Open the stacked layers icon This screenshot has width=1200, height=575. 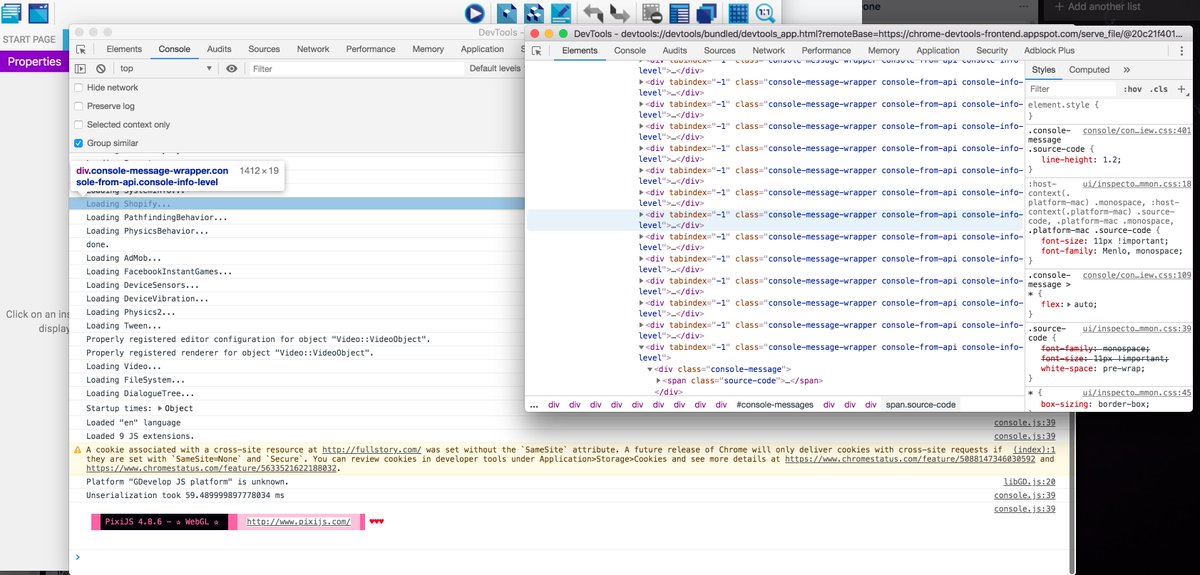pyautogui.click(x=707, y=13)
